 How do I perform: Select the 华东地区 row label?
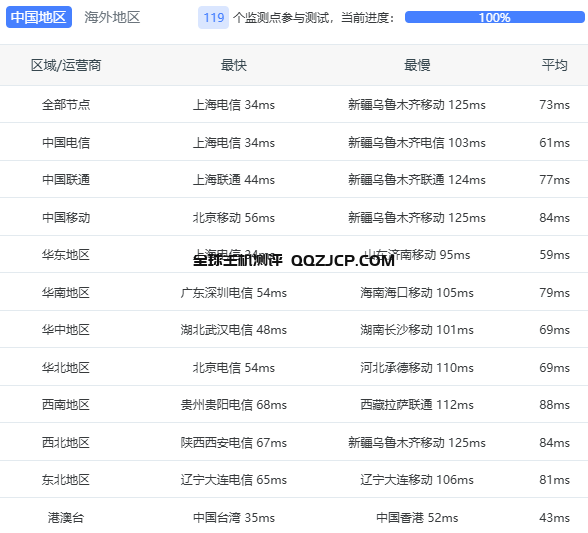click(x=66, y=255)
